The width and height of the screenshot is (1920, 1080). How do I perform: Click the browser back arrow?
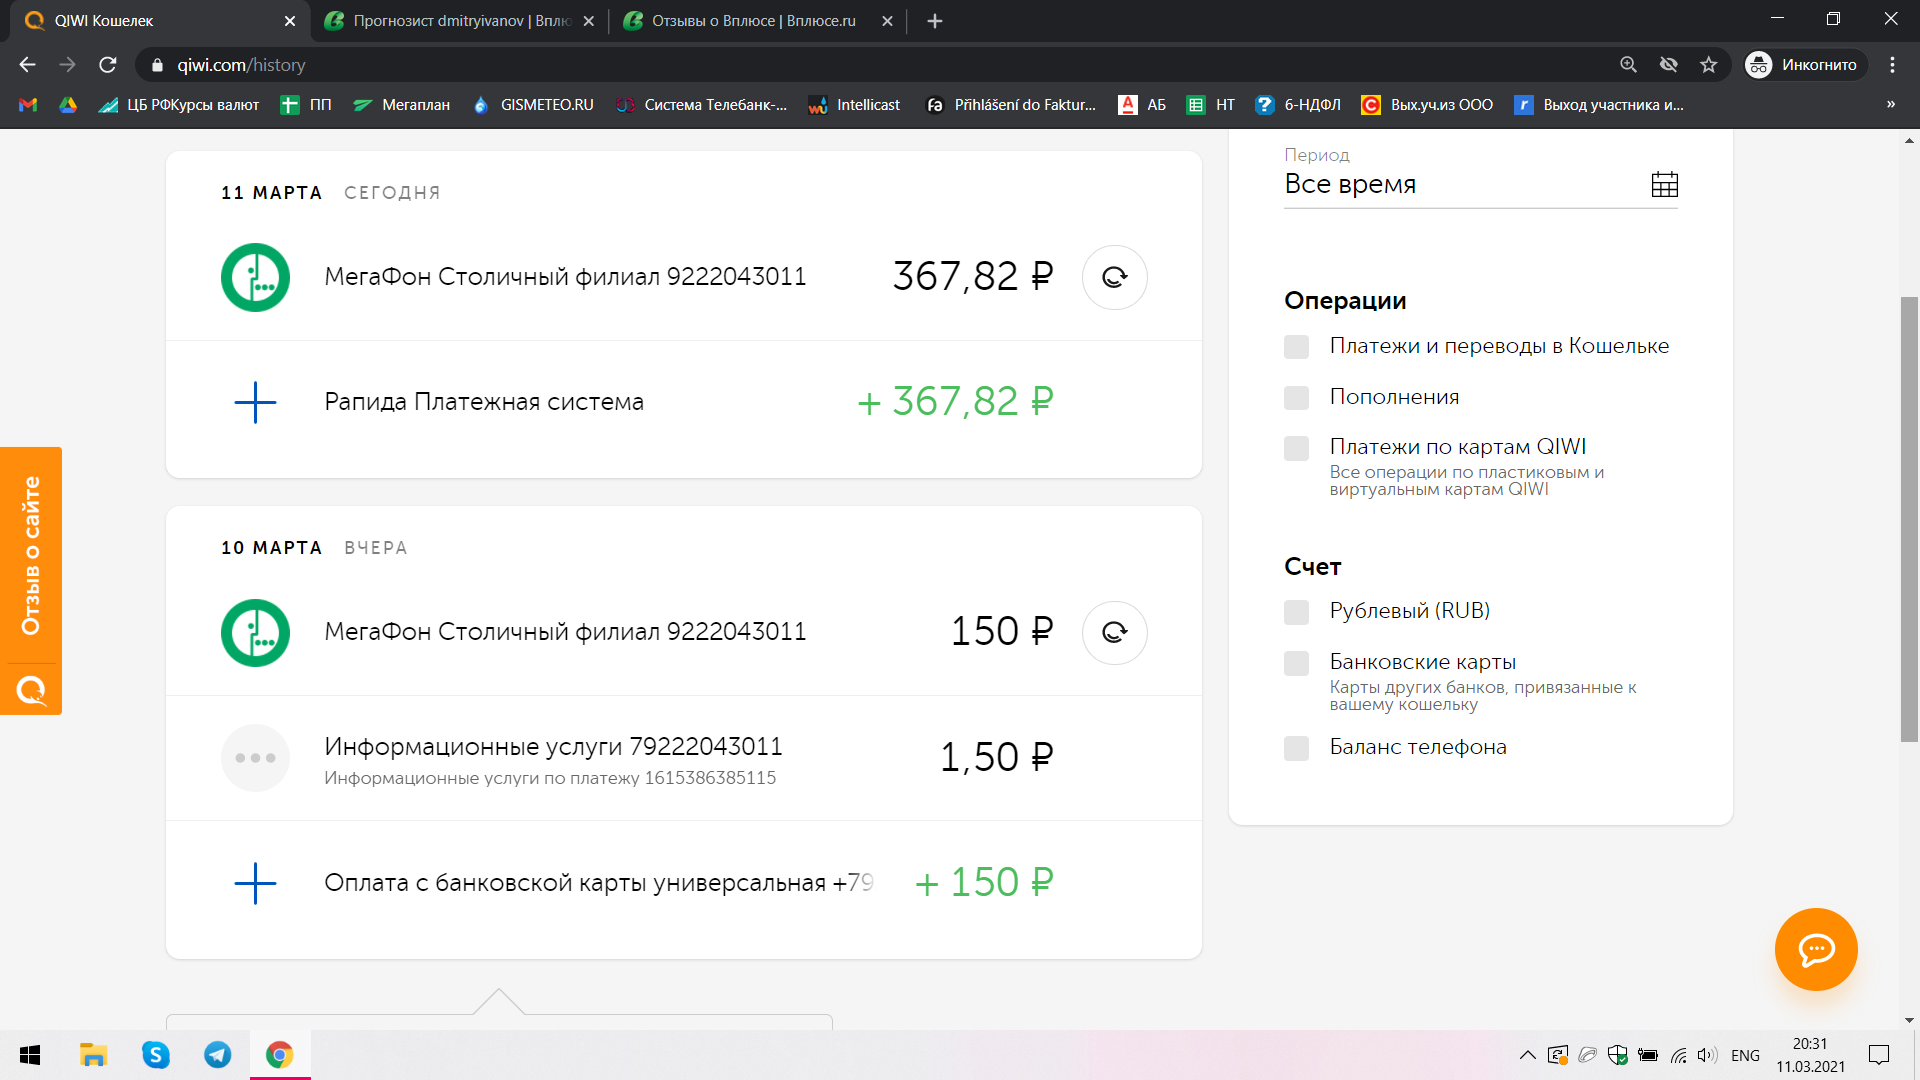27,65
